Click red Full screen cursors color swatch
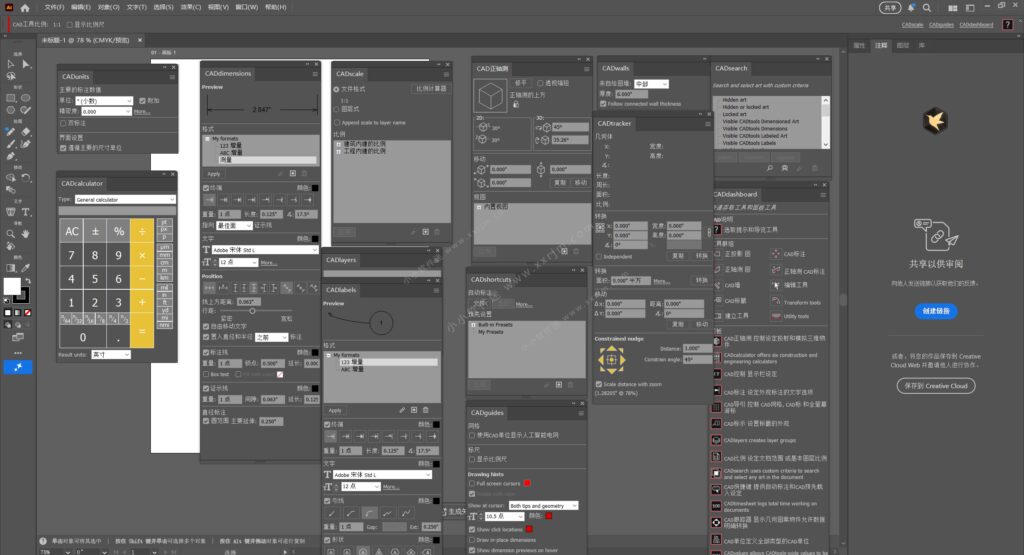Viewport: 1024px width, 555px height. click(527, 484)
